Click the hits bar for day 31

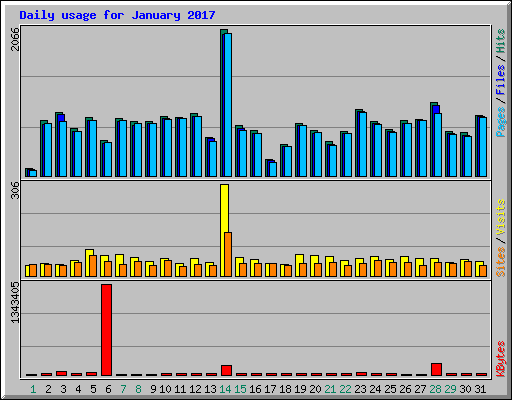[479, 146]
